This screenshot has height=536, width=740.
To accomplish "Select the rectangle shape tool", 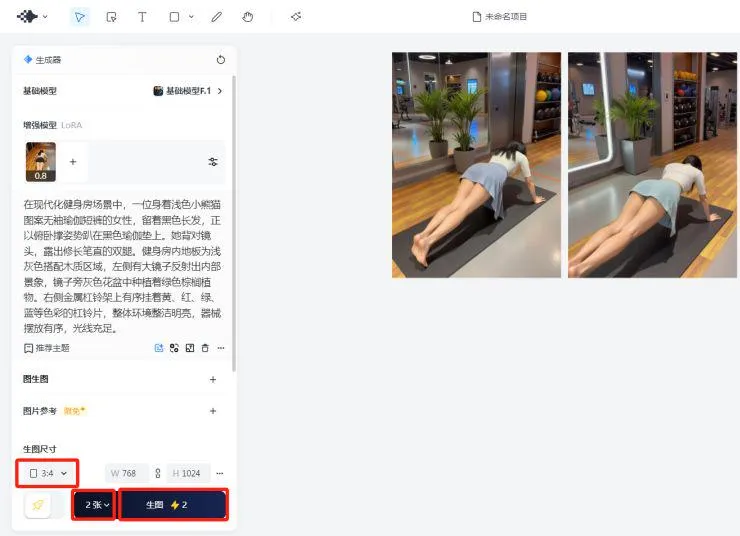I will tap(174, 17).
